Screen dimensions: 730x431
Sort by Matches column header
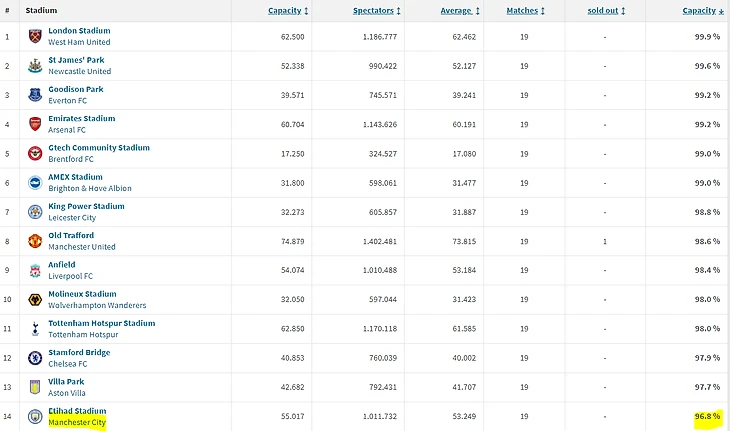pyautogui.click(x=525, y=10)
